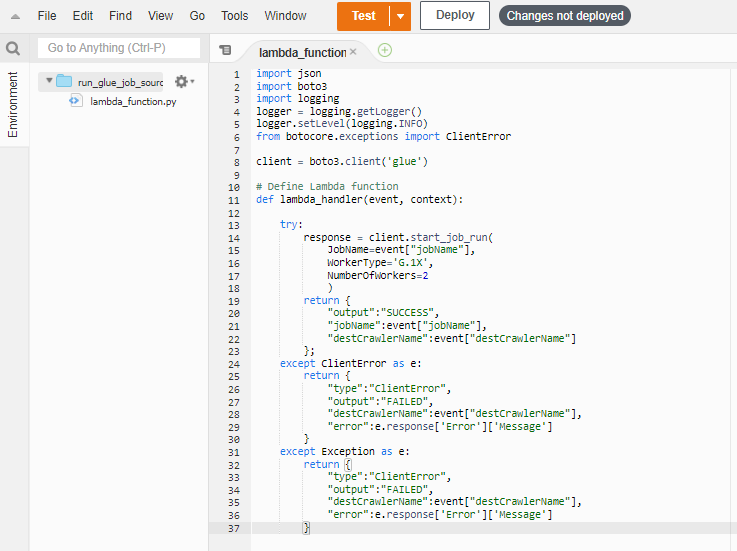Image resolution: width=737 pixels, height=551 pixels.
Task: Switch to the lambda_function editor tab
Action: [300, 52]
